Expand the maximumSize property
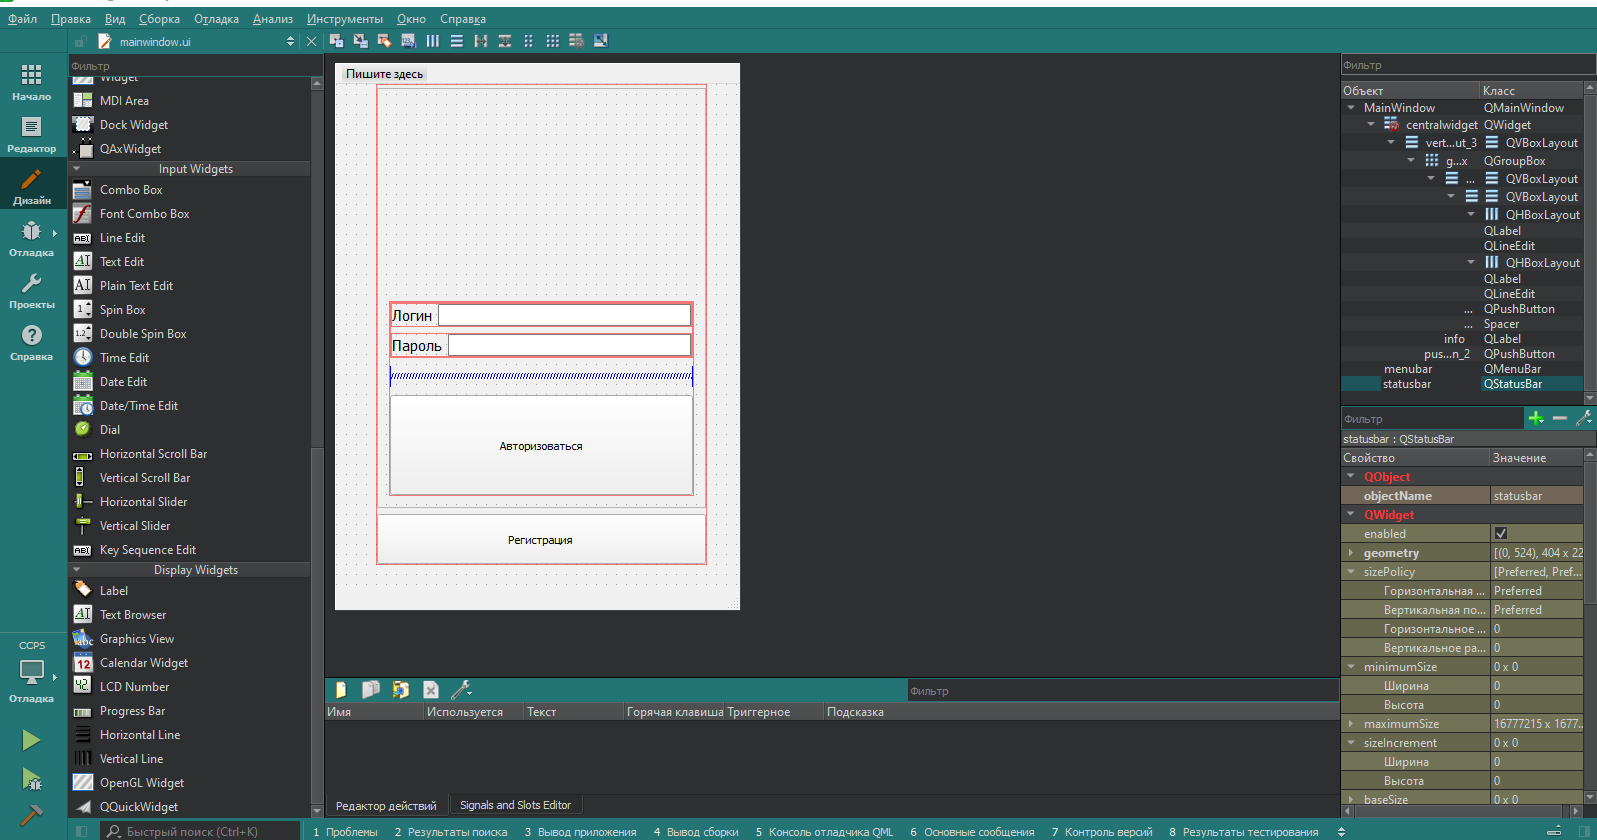The image size is (1597, 840). [x=1351, y=724]
